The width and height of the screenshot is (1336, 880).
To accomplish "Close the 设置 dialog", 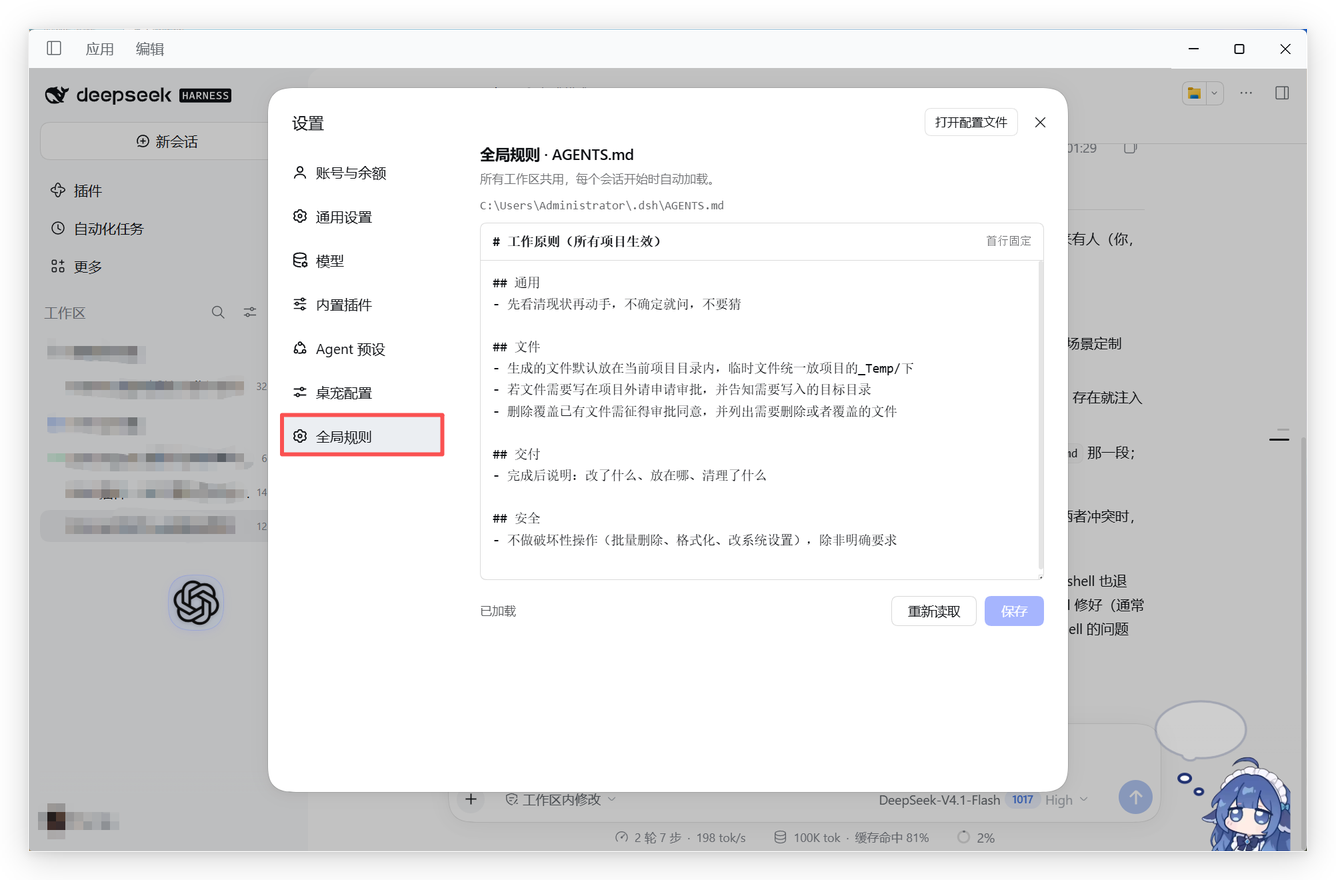I will [x=1040, y=122].
